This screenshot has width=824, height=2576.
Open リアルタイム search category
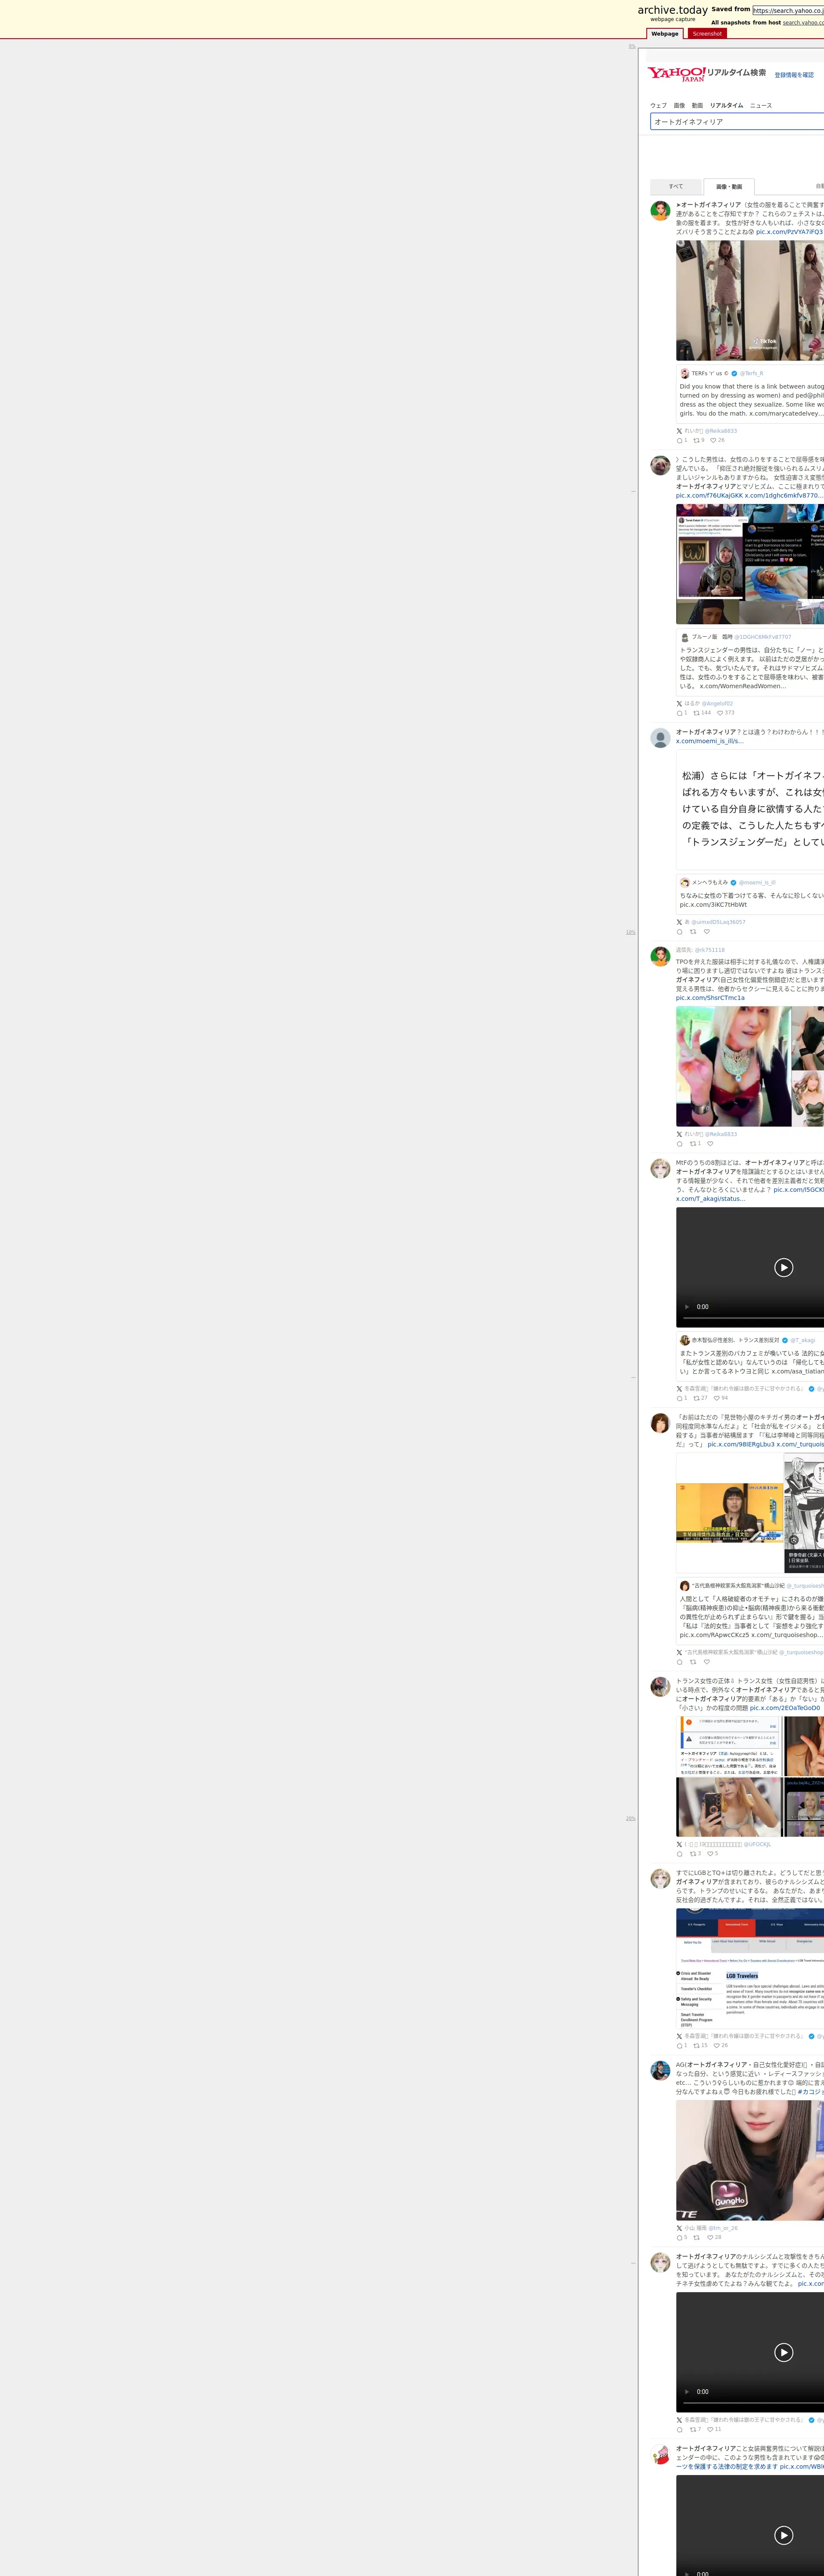point(727,105)
